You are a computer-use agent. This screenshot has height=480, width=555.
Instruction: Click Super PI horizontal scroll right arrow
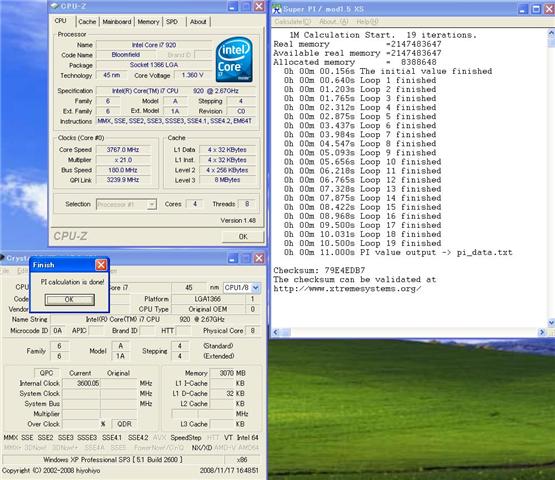tap(542, 332)
